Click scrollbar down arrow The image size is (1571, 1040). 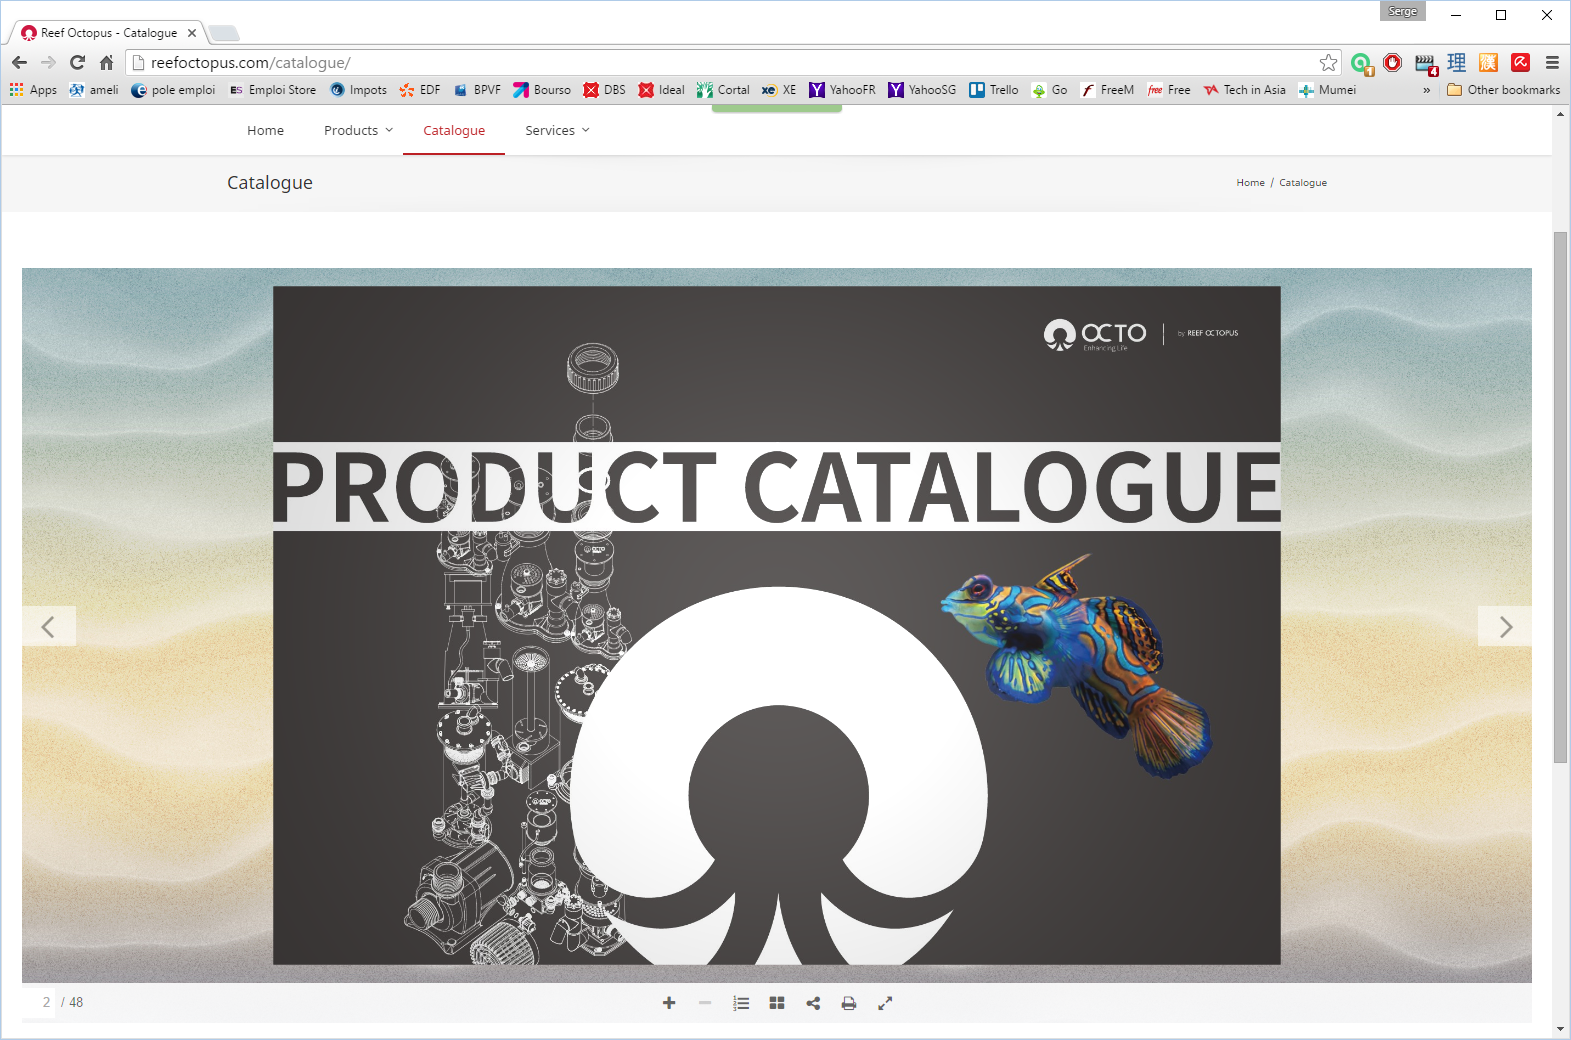point(1560,1029)
